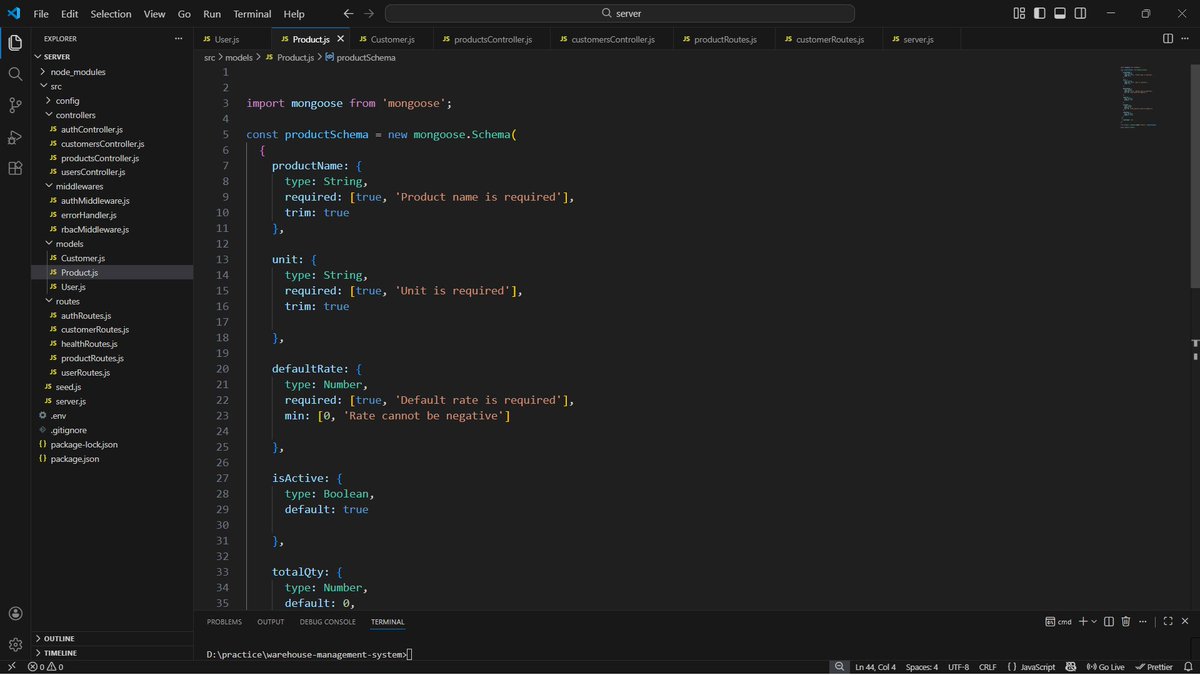The image size is (1200, 675).
Task: Collapse the SERVER root folder
Action: click(39, 57)
